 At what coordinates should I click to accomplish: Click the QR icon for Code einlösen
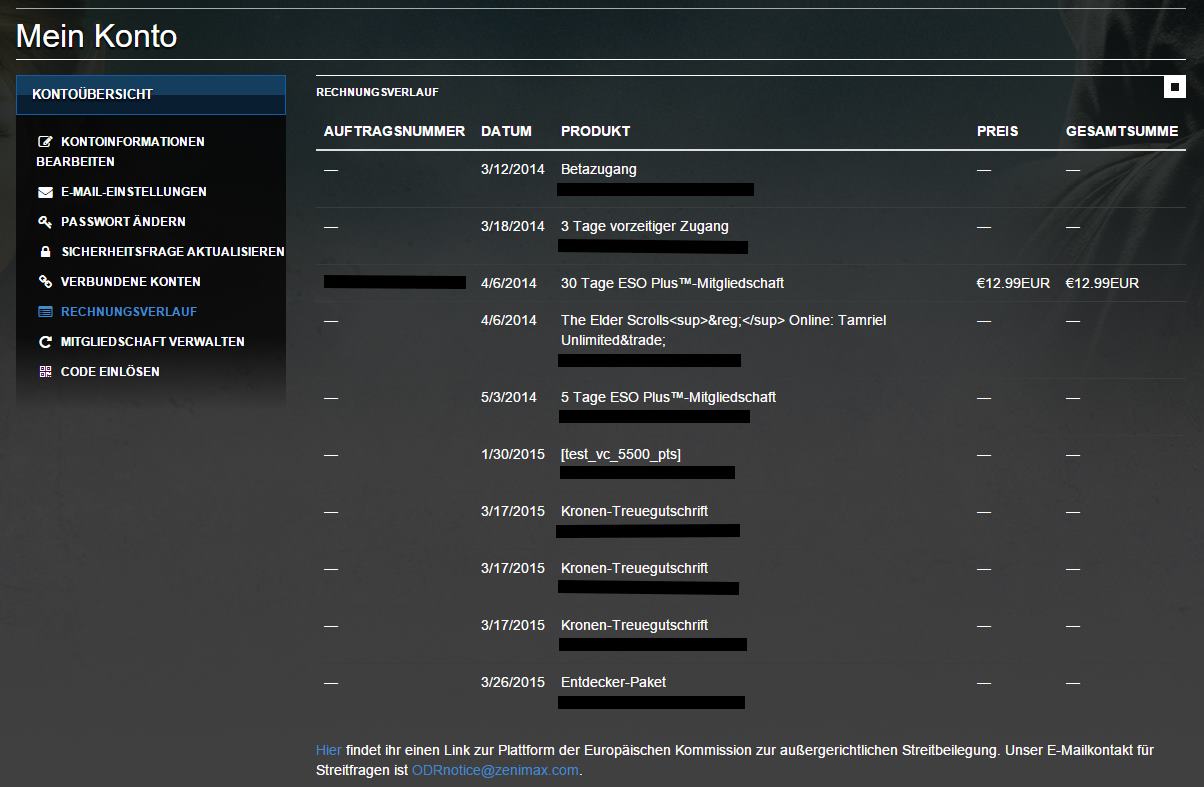(45, 372)
